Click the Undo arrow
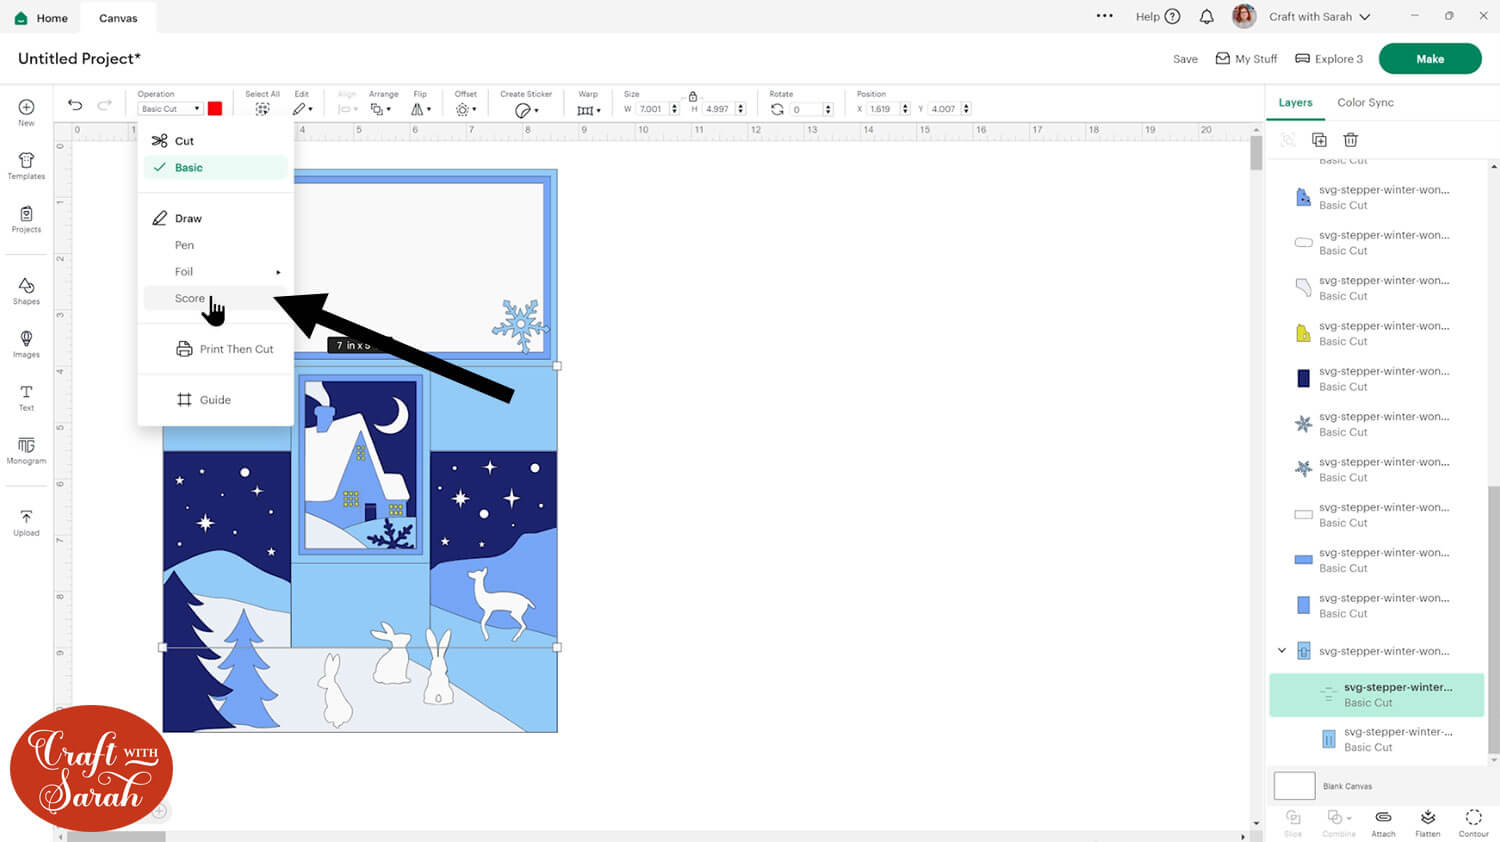The width and height of the screenshot is (1500, 842). pyautogui.click(x=75, y=105)
